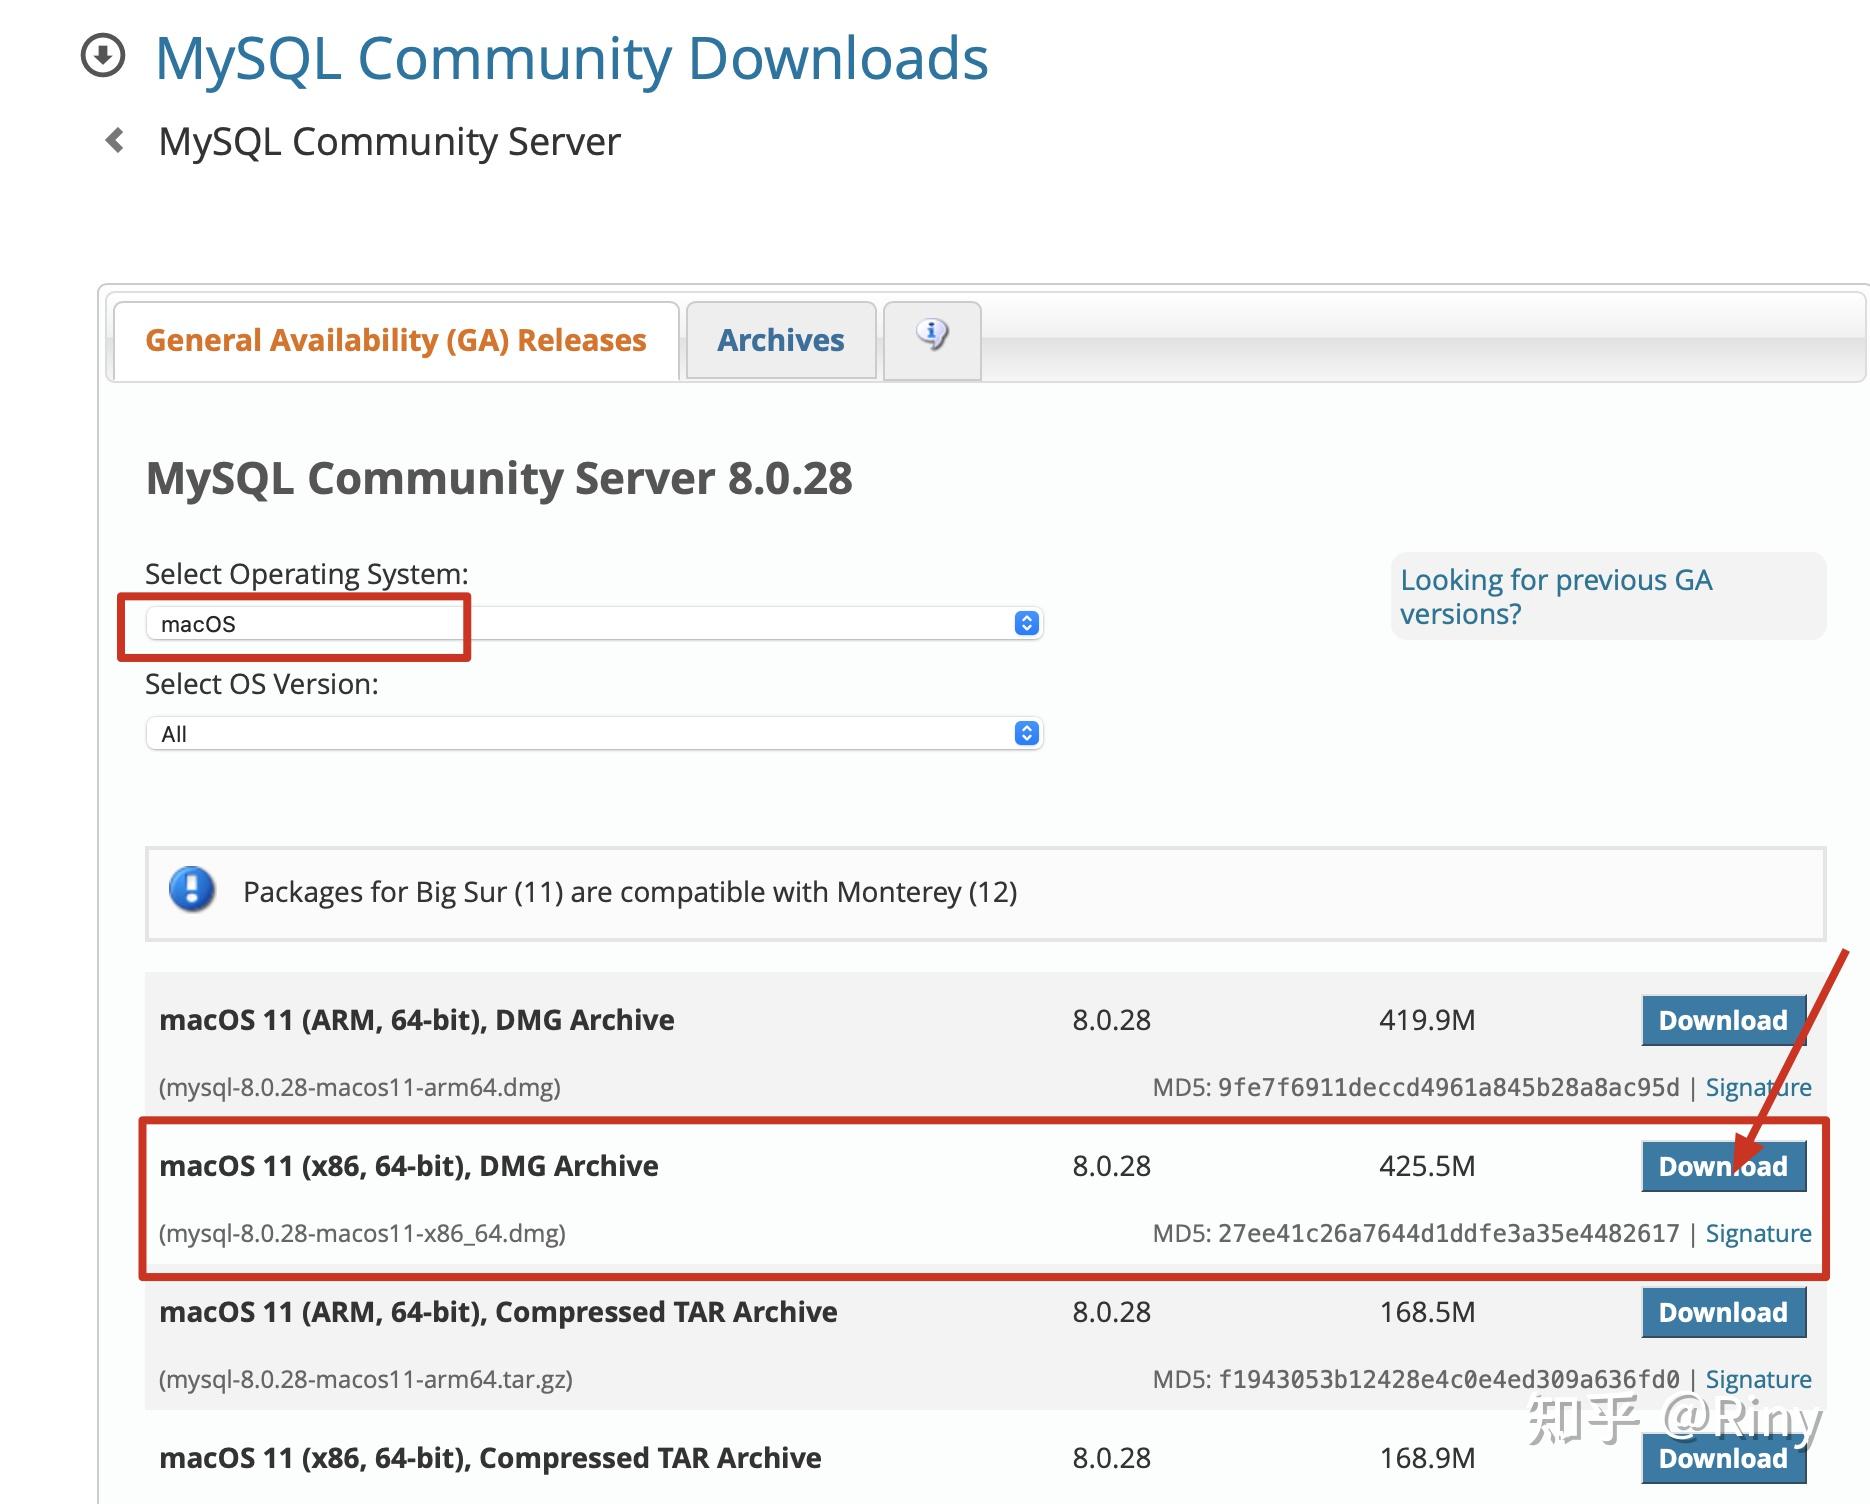The height and width of the screenshot is (1504, 1870).
Task: Download x86 Compressed TAR Archive
Action: (1722, 1458)
